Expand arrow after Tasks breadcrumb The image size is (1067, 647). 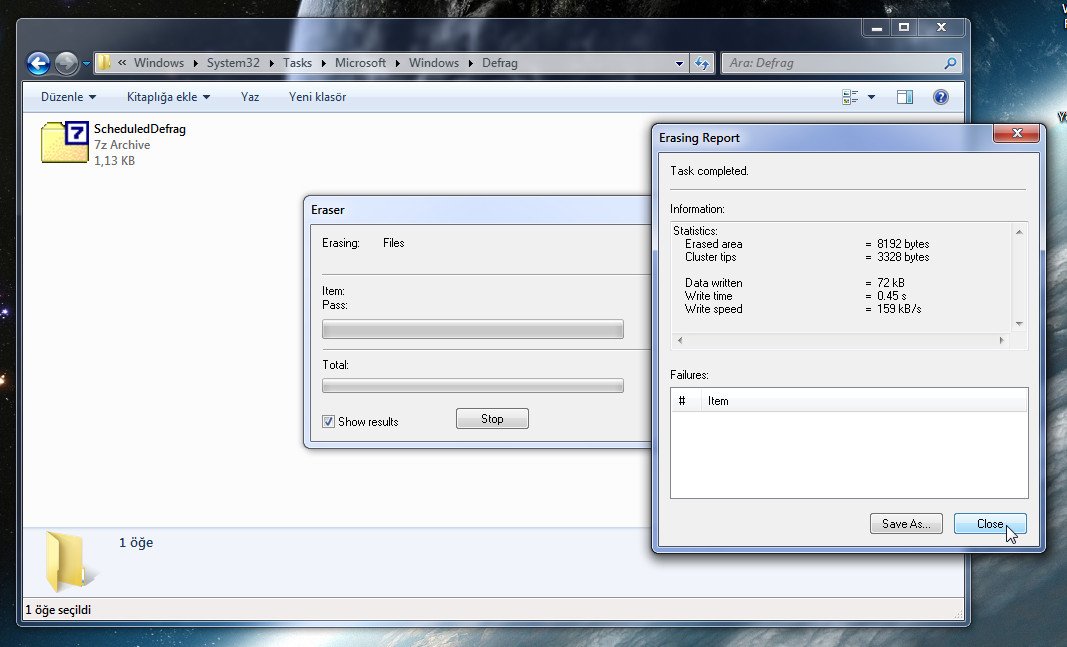coord(324,63)
